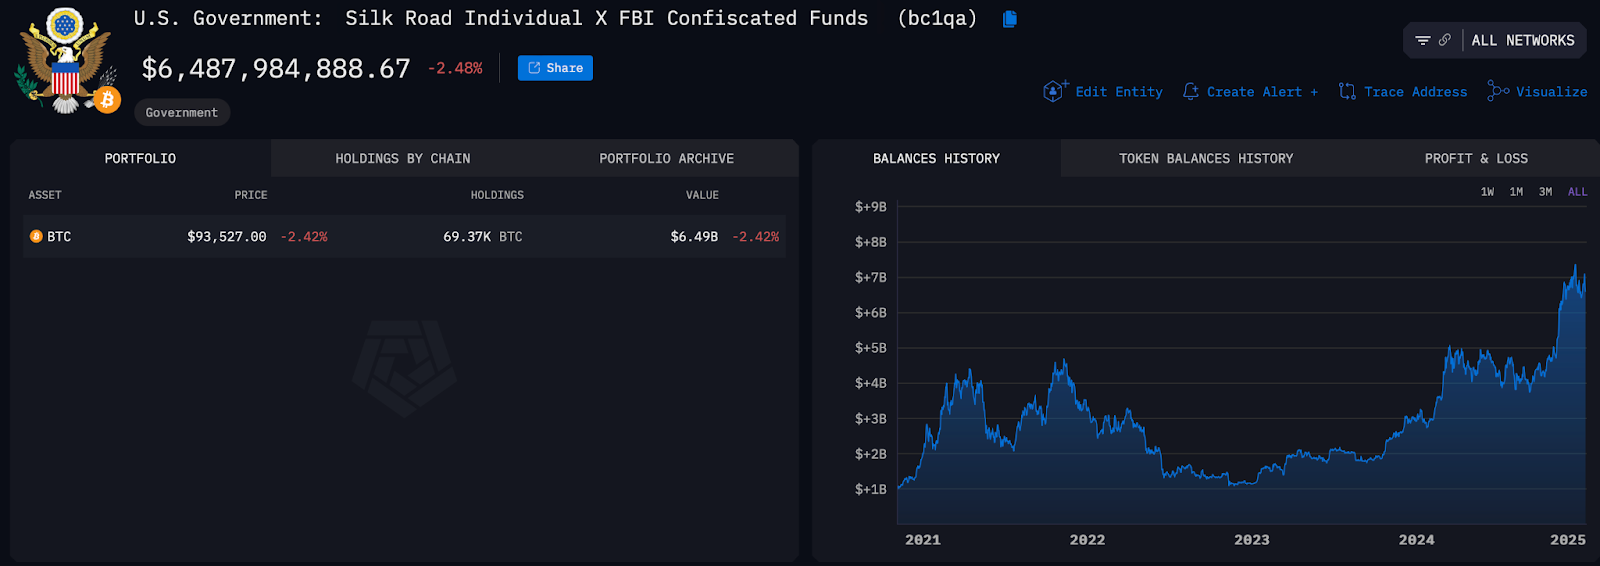The image size is (1600, 566).
Task: Click the U.S. Government eagle seal logo
Action: [63, 60]
